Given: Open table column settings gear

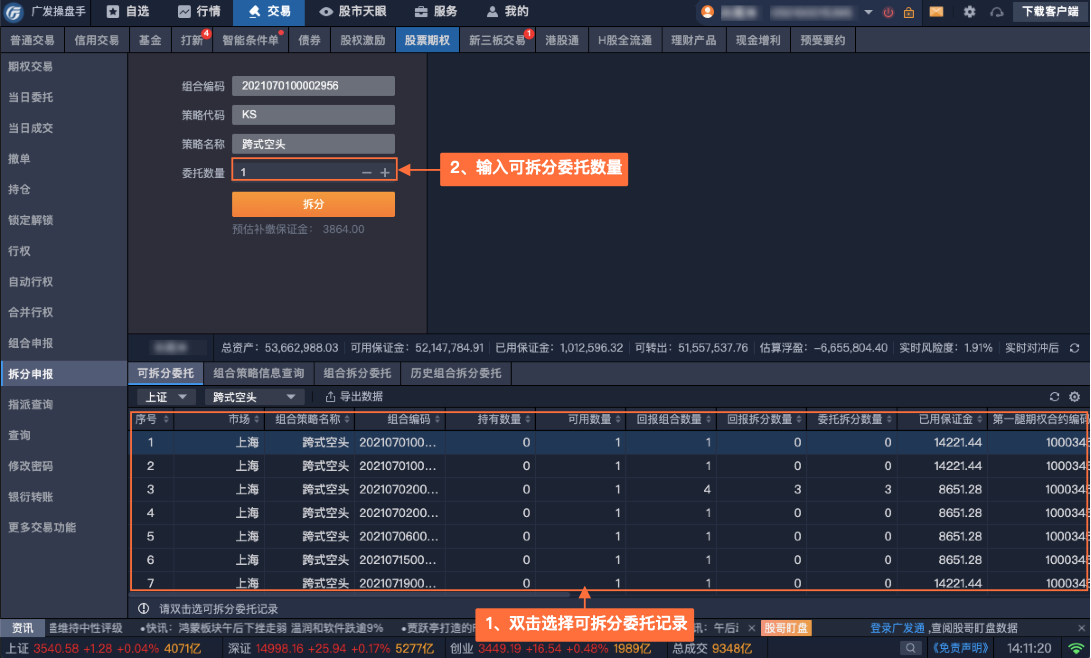Looking at the screenshot, I should click(1074, 396).
